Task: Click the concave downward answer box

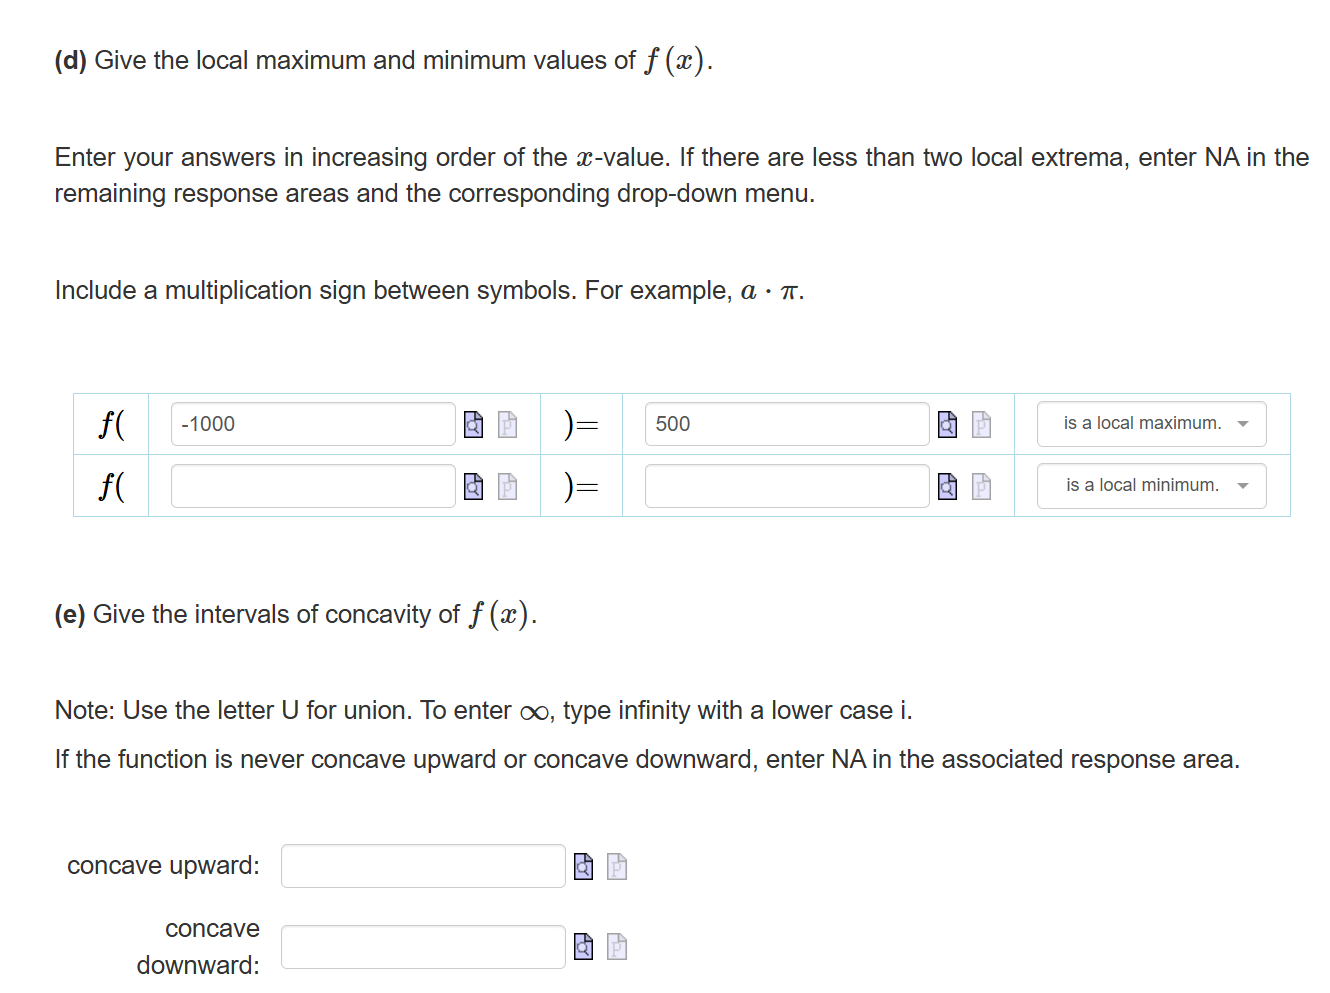Action: [x=422, y=946]
